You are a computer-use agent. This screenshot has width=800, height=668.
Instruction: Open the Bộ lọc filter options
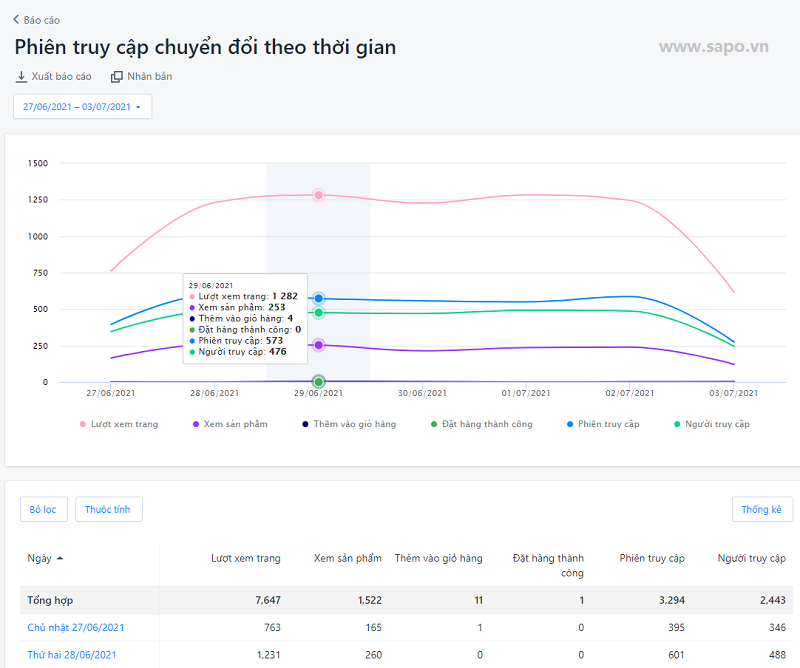pyautogui.click(x=42, y=509)
